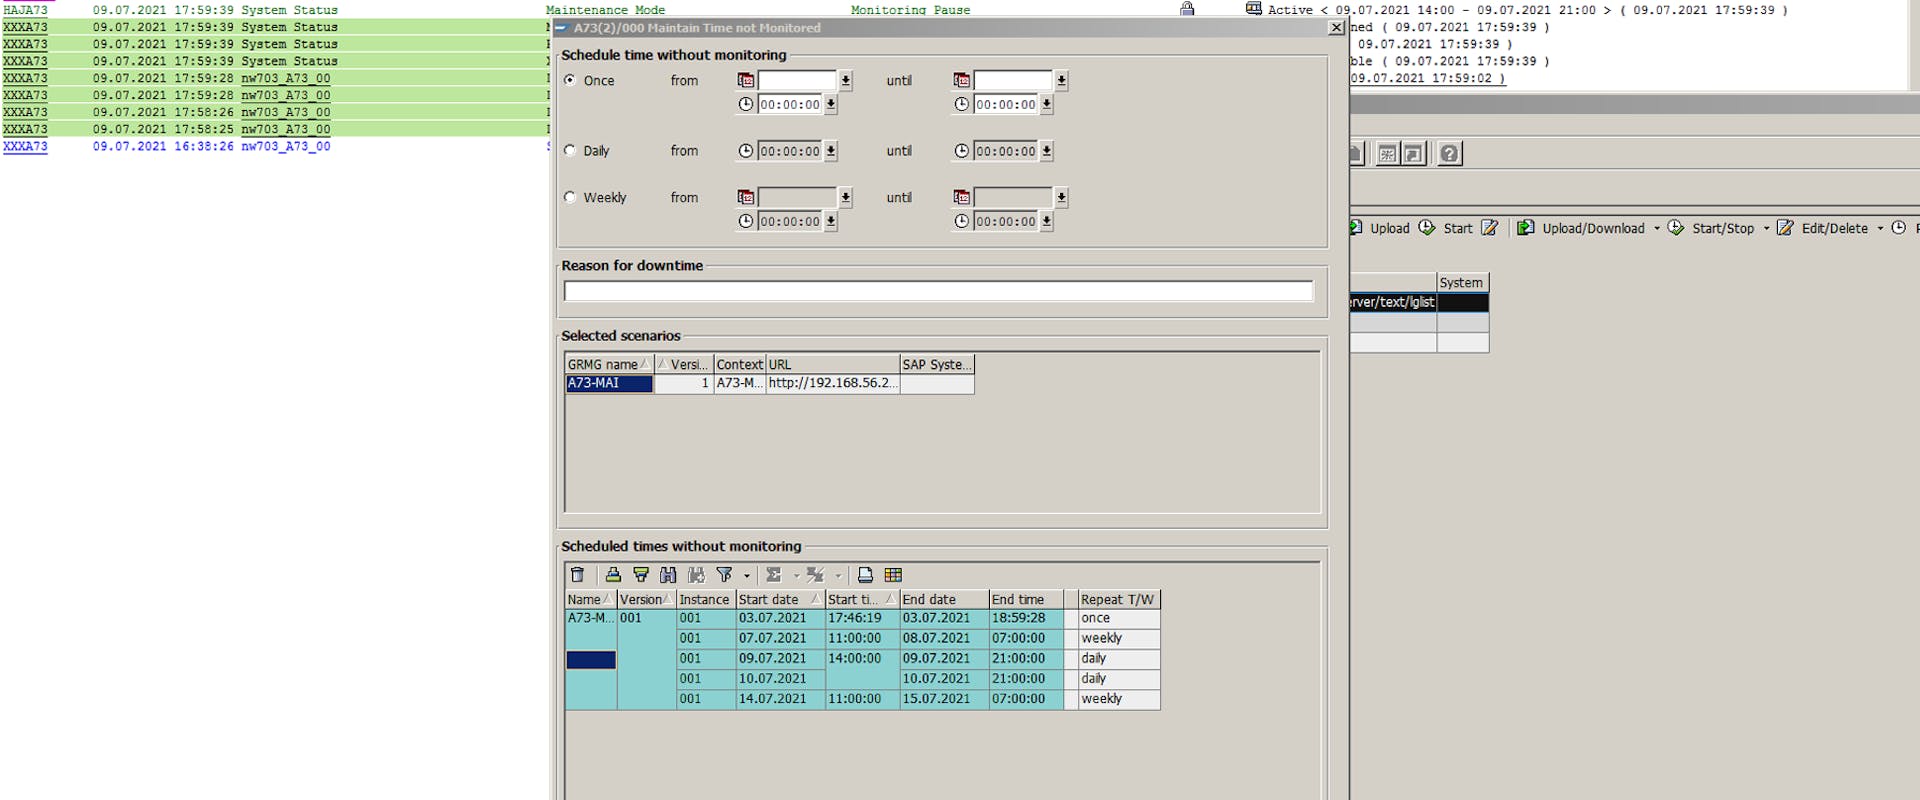Screen dimensions: 1920x800
Task: Open the colored grid layout icon
Action: (x=893, y=575)
